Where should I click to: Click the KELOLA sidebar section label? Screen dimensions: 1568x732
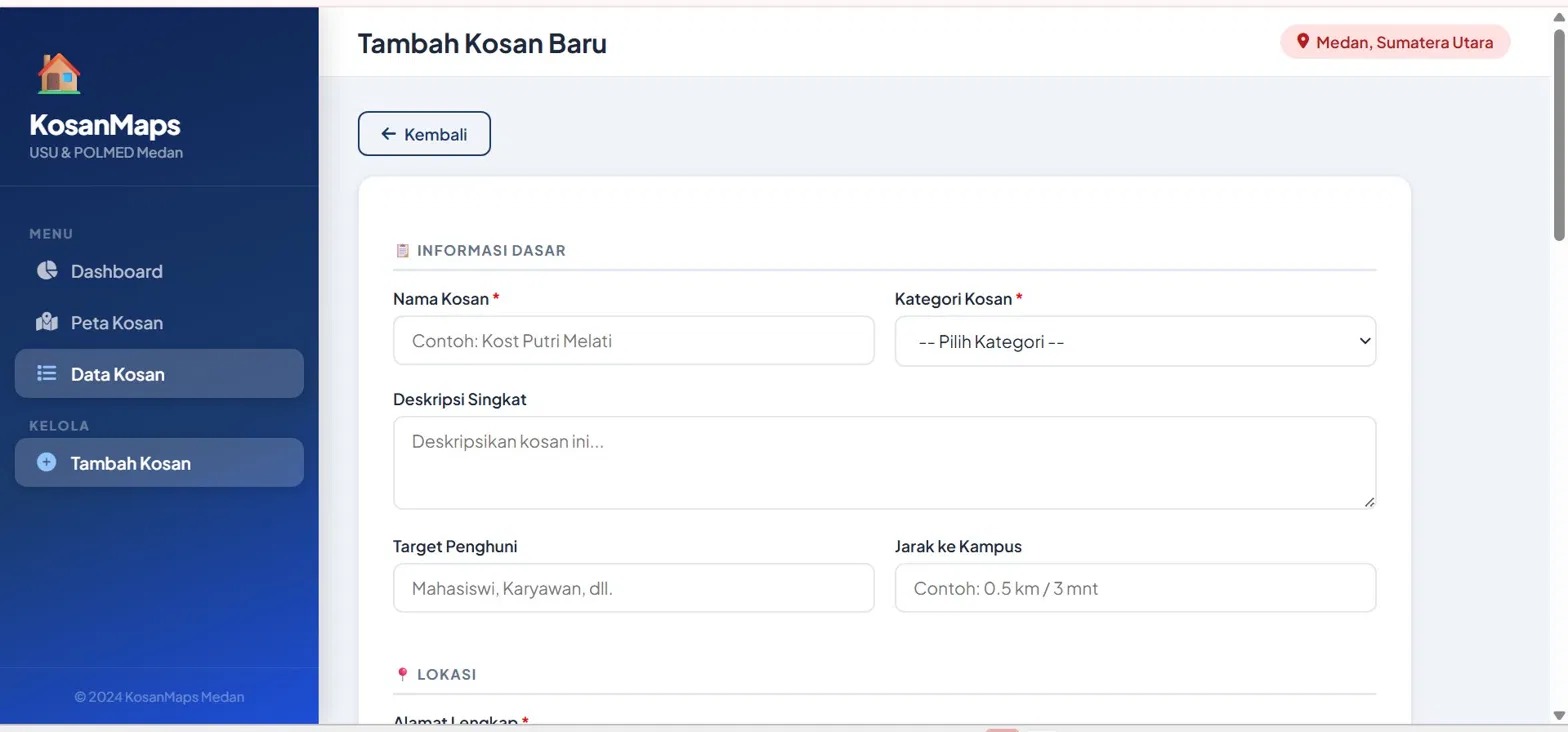click(59, 425)
